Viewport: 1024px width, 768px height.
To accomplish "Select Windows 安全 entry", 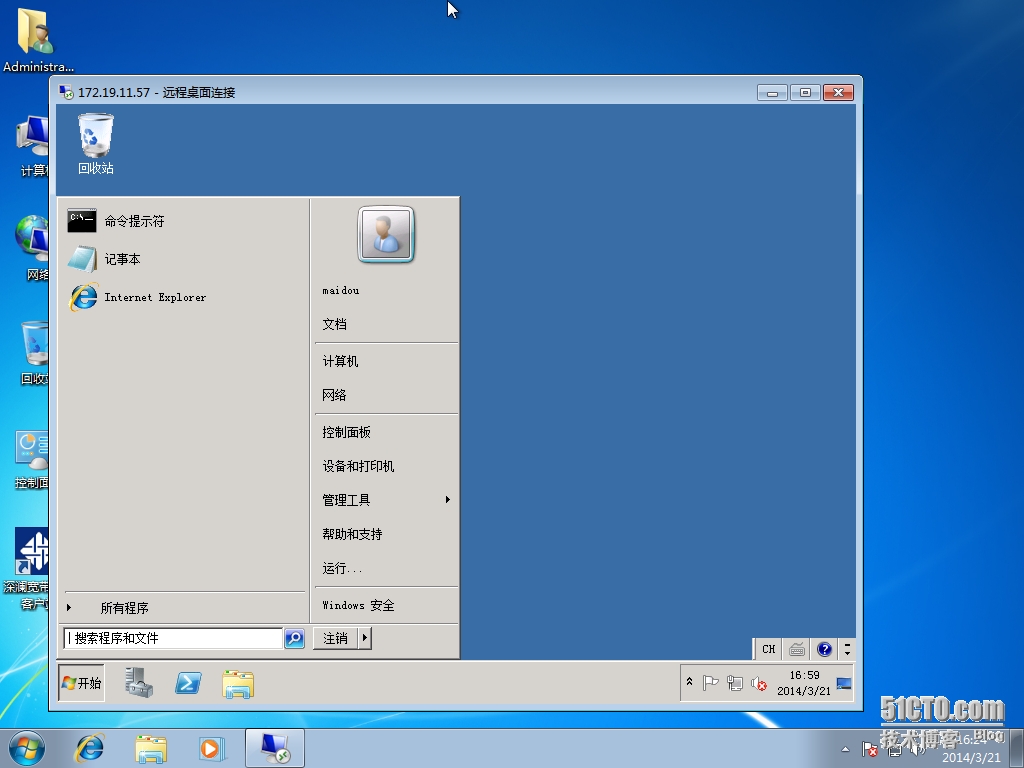I will point(358,605).
